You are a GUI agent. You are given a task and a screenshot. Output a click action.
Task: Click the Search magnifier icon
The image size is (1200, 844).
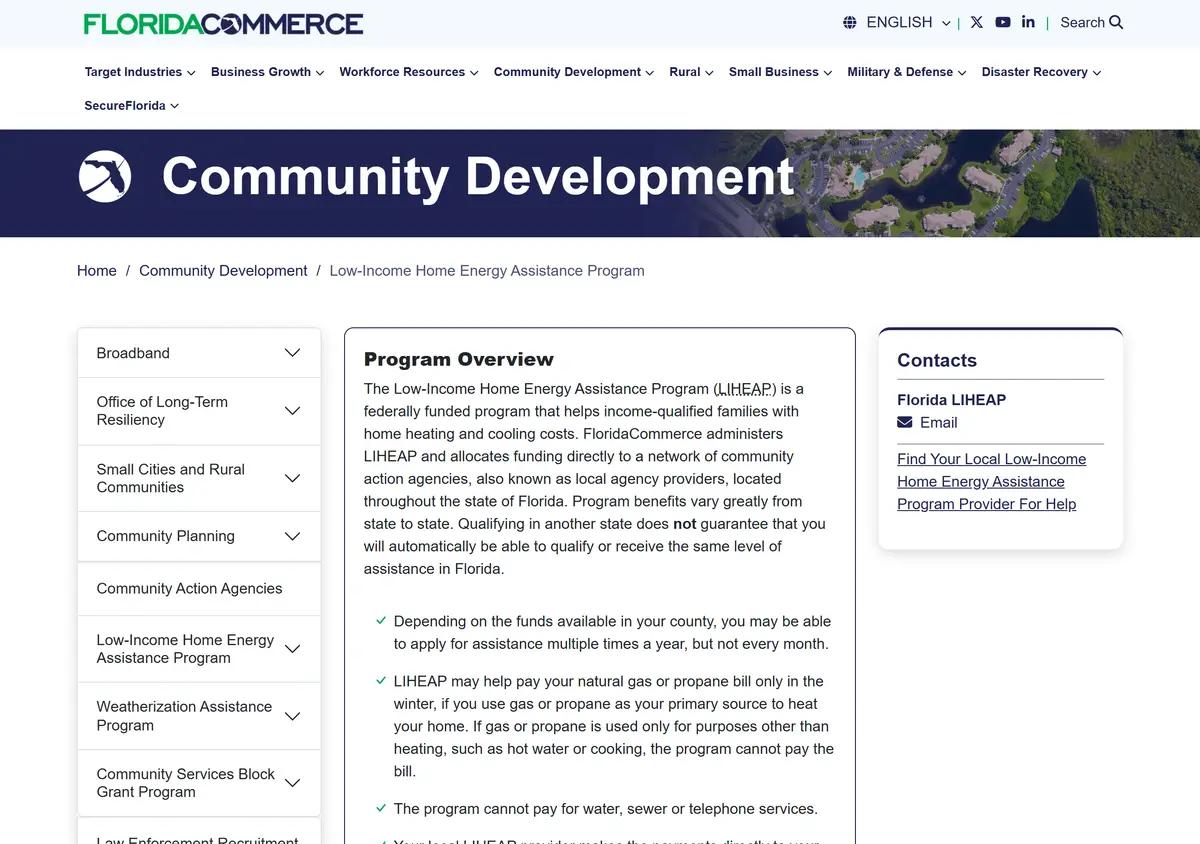1116,22
